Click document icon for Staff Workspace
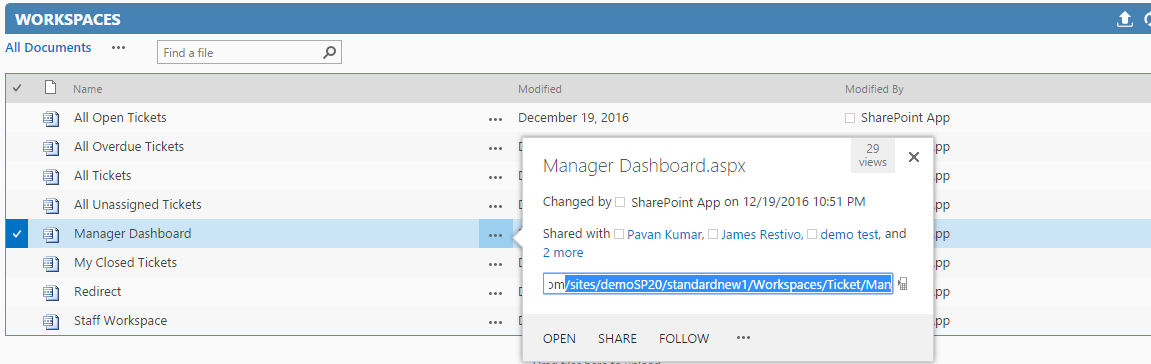 coord(50,321)
